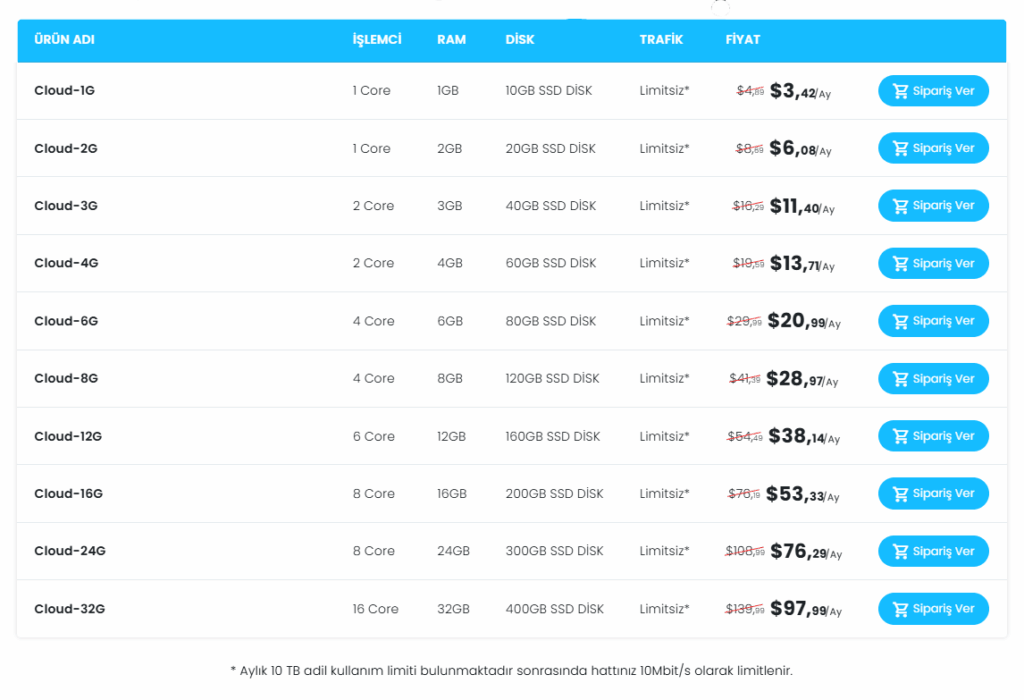Click the cart icon in Cloud-16G row

[x=900, y=494]
